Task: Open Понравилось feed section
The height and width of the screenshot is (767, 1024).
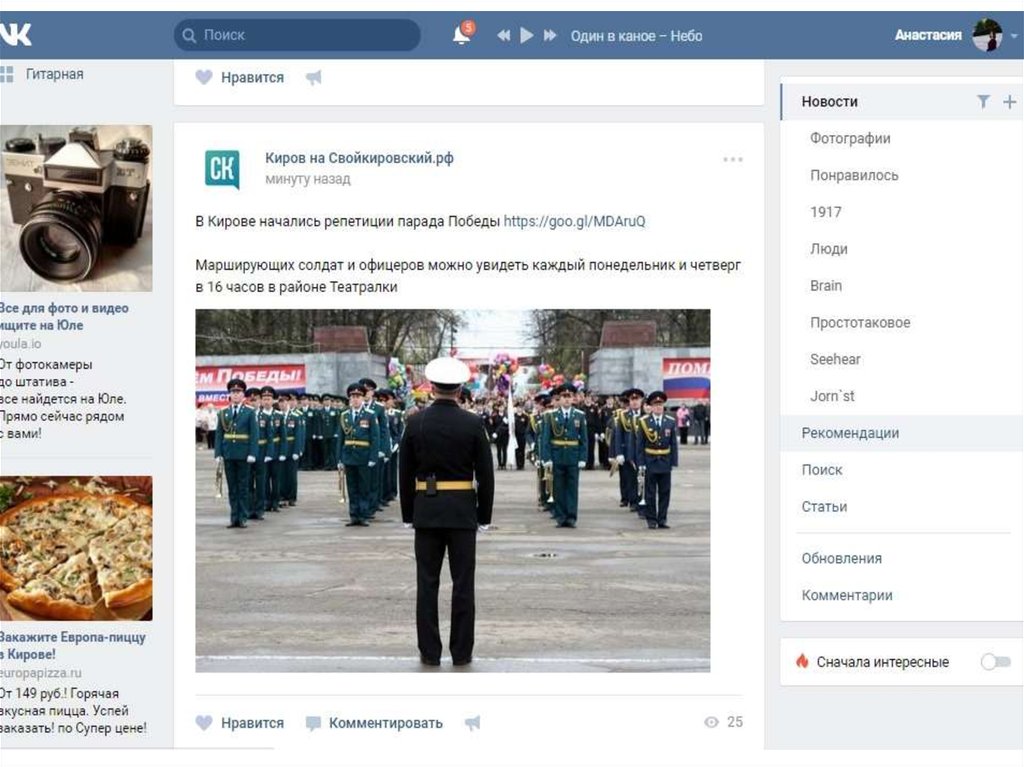Action: pos(854,175)
